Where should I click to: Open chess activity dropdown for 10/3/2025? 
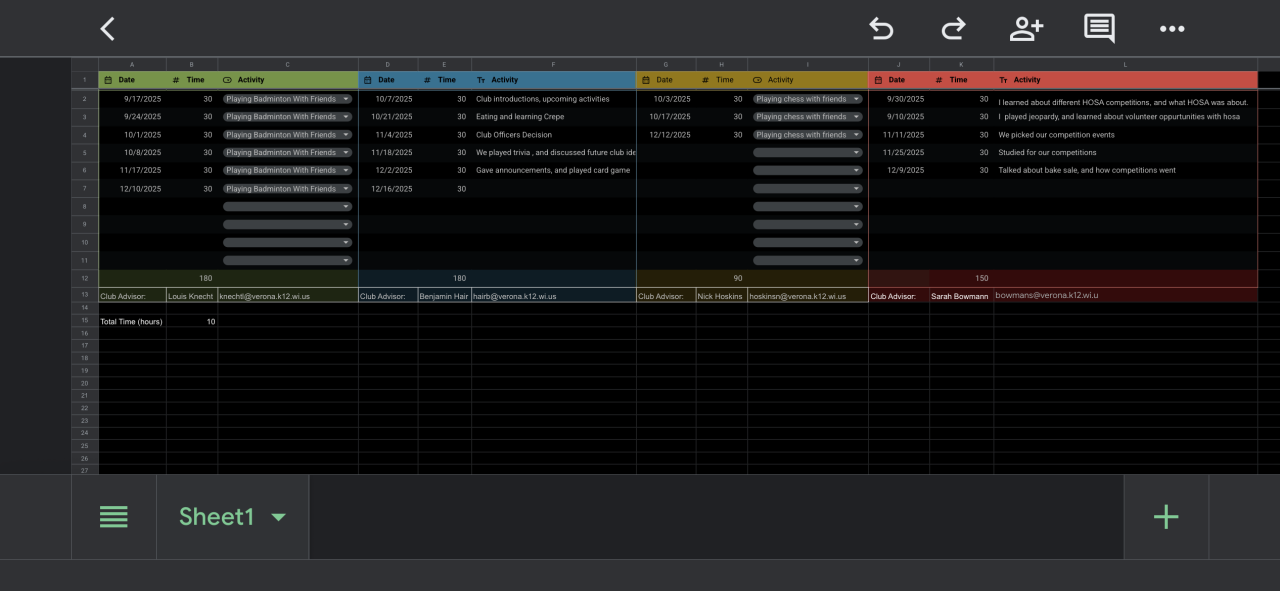click(x=855, y=99)
